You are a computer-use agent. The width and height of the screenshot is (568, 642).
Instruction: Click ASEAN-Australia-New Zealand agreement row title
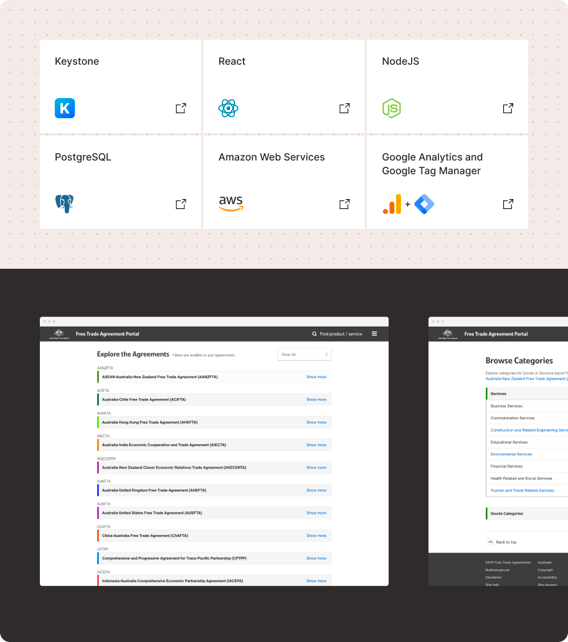coord(160,377)
